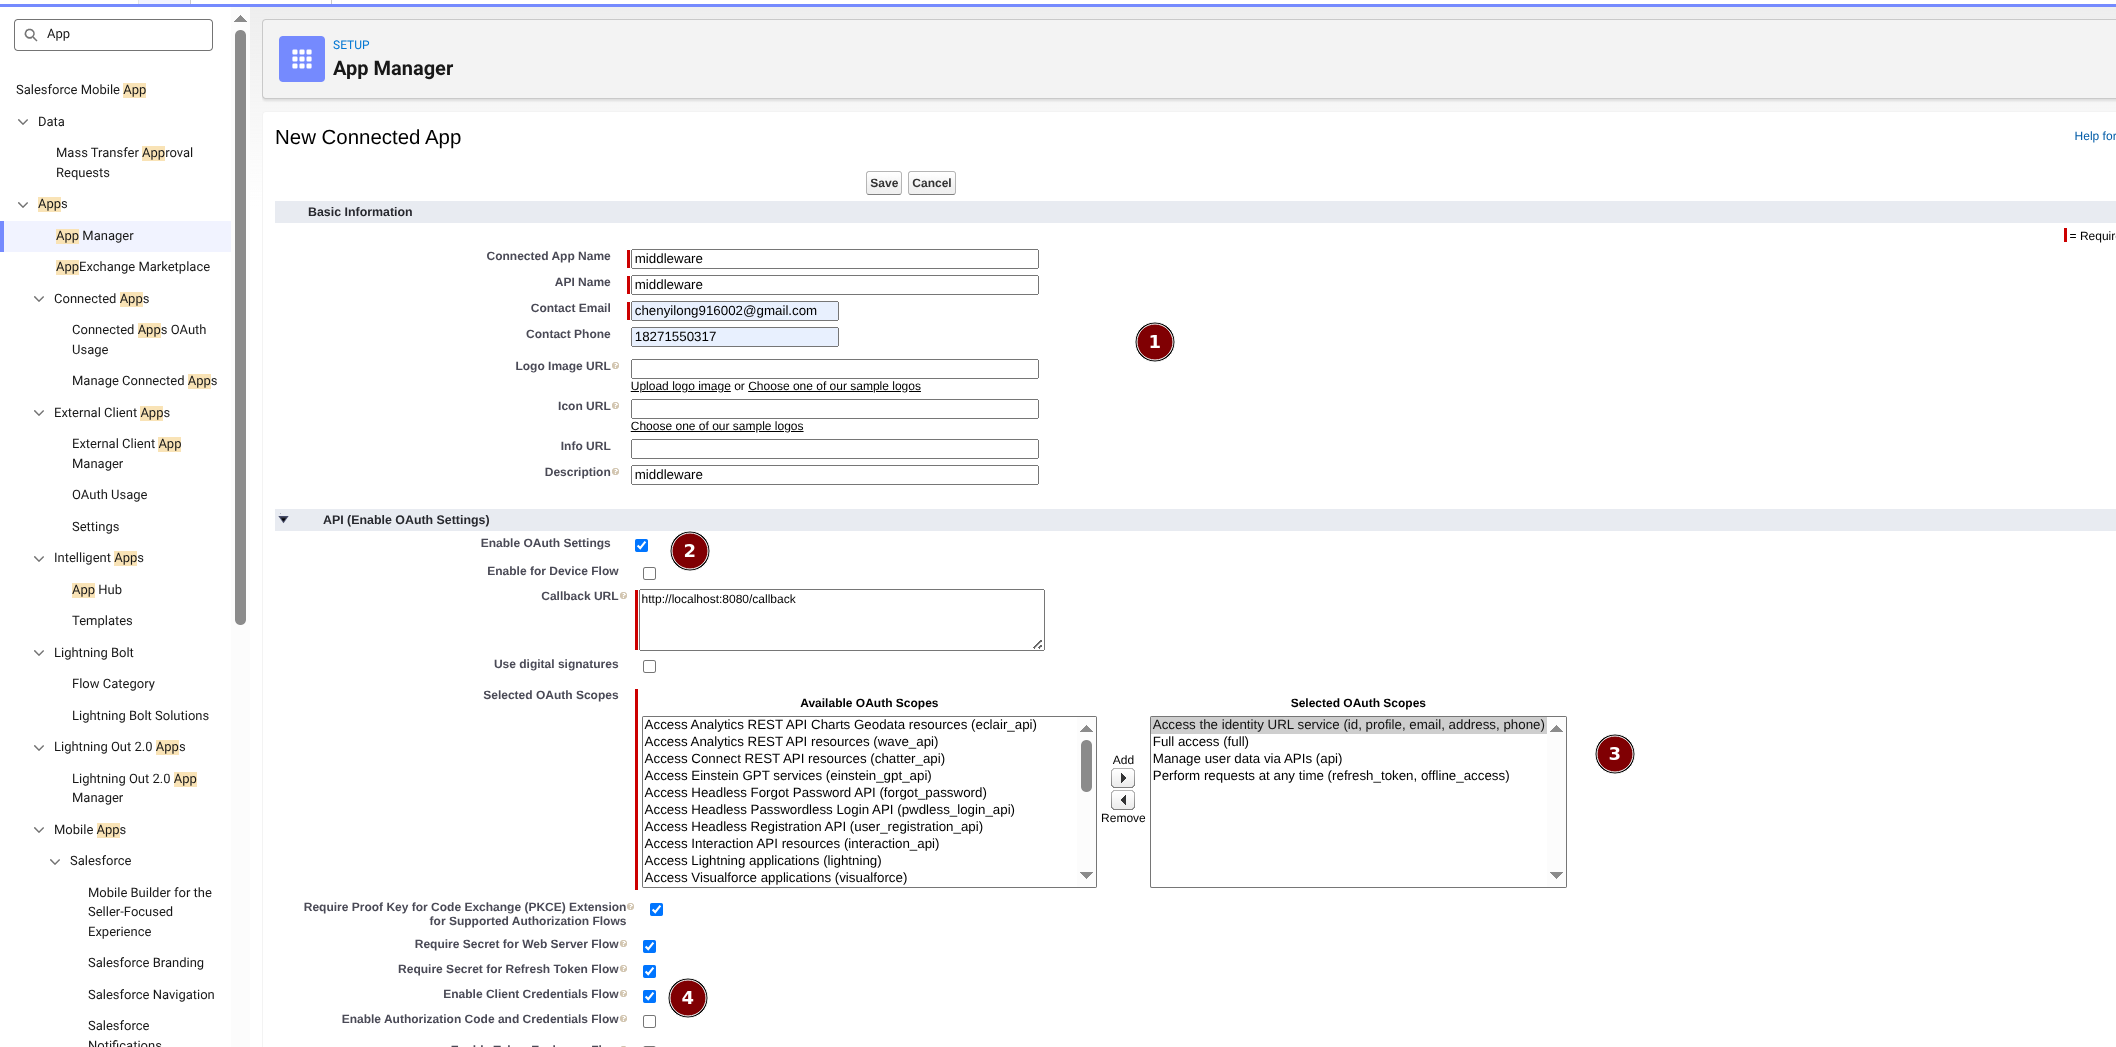Viewport: 2116px width, 1047px height.
Task: Open Connected Apps OAuth Usage page
Action: coord(139,340)
